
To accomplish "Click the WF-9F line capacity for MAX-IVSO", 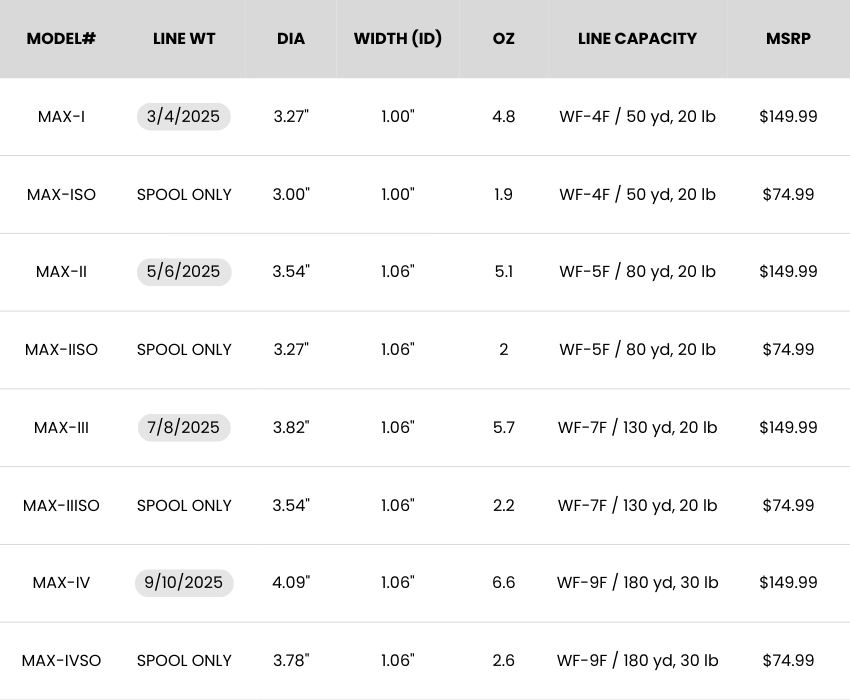I will tap(637, 661).
